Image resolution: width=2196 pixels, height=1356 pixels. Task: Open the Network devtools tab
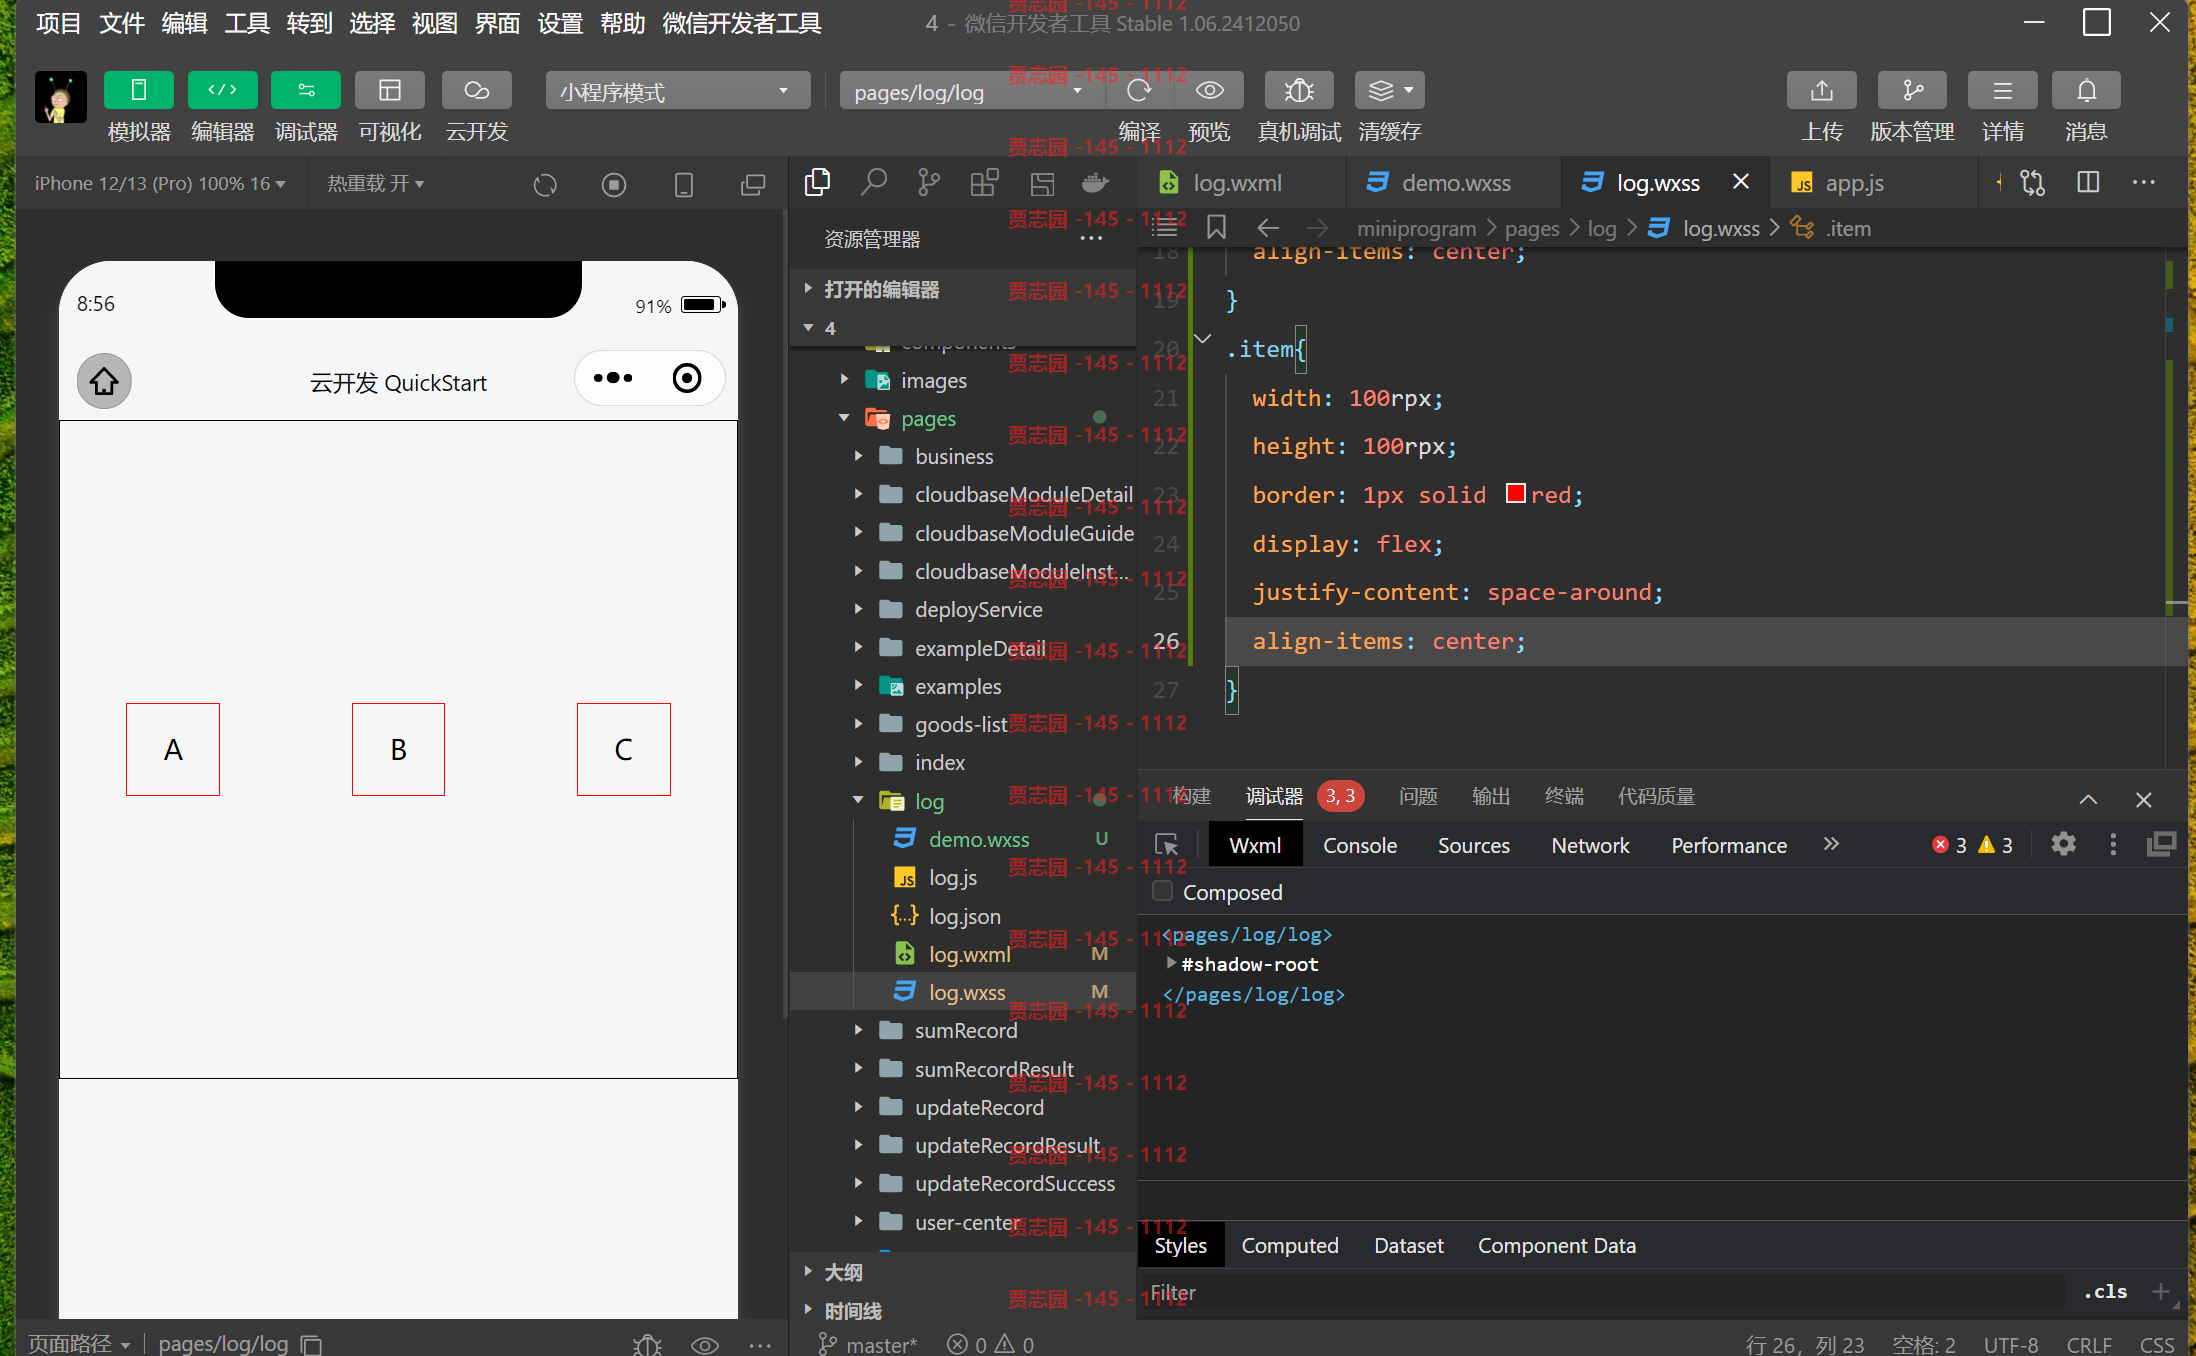[1590, 846]
